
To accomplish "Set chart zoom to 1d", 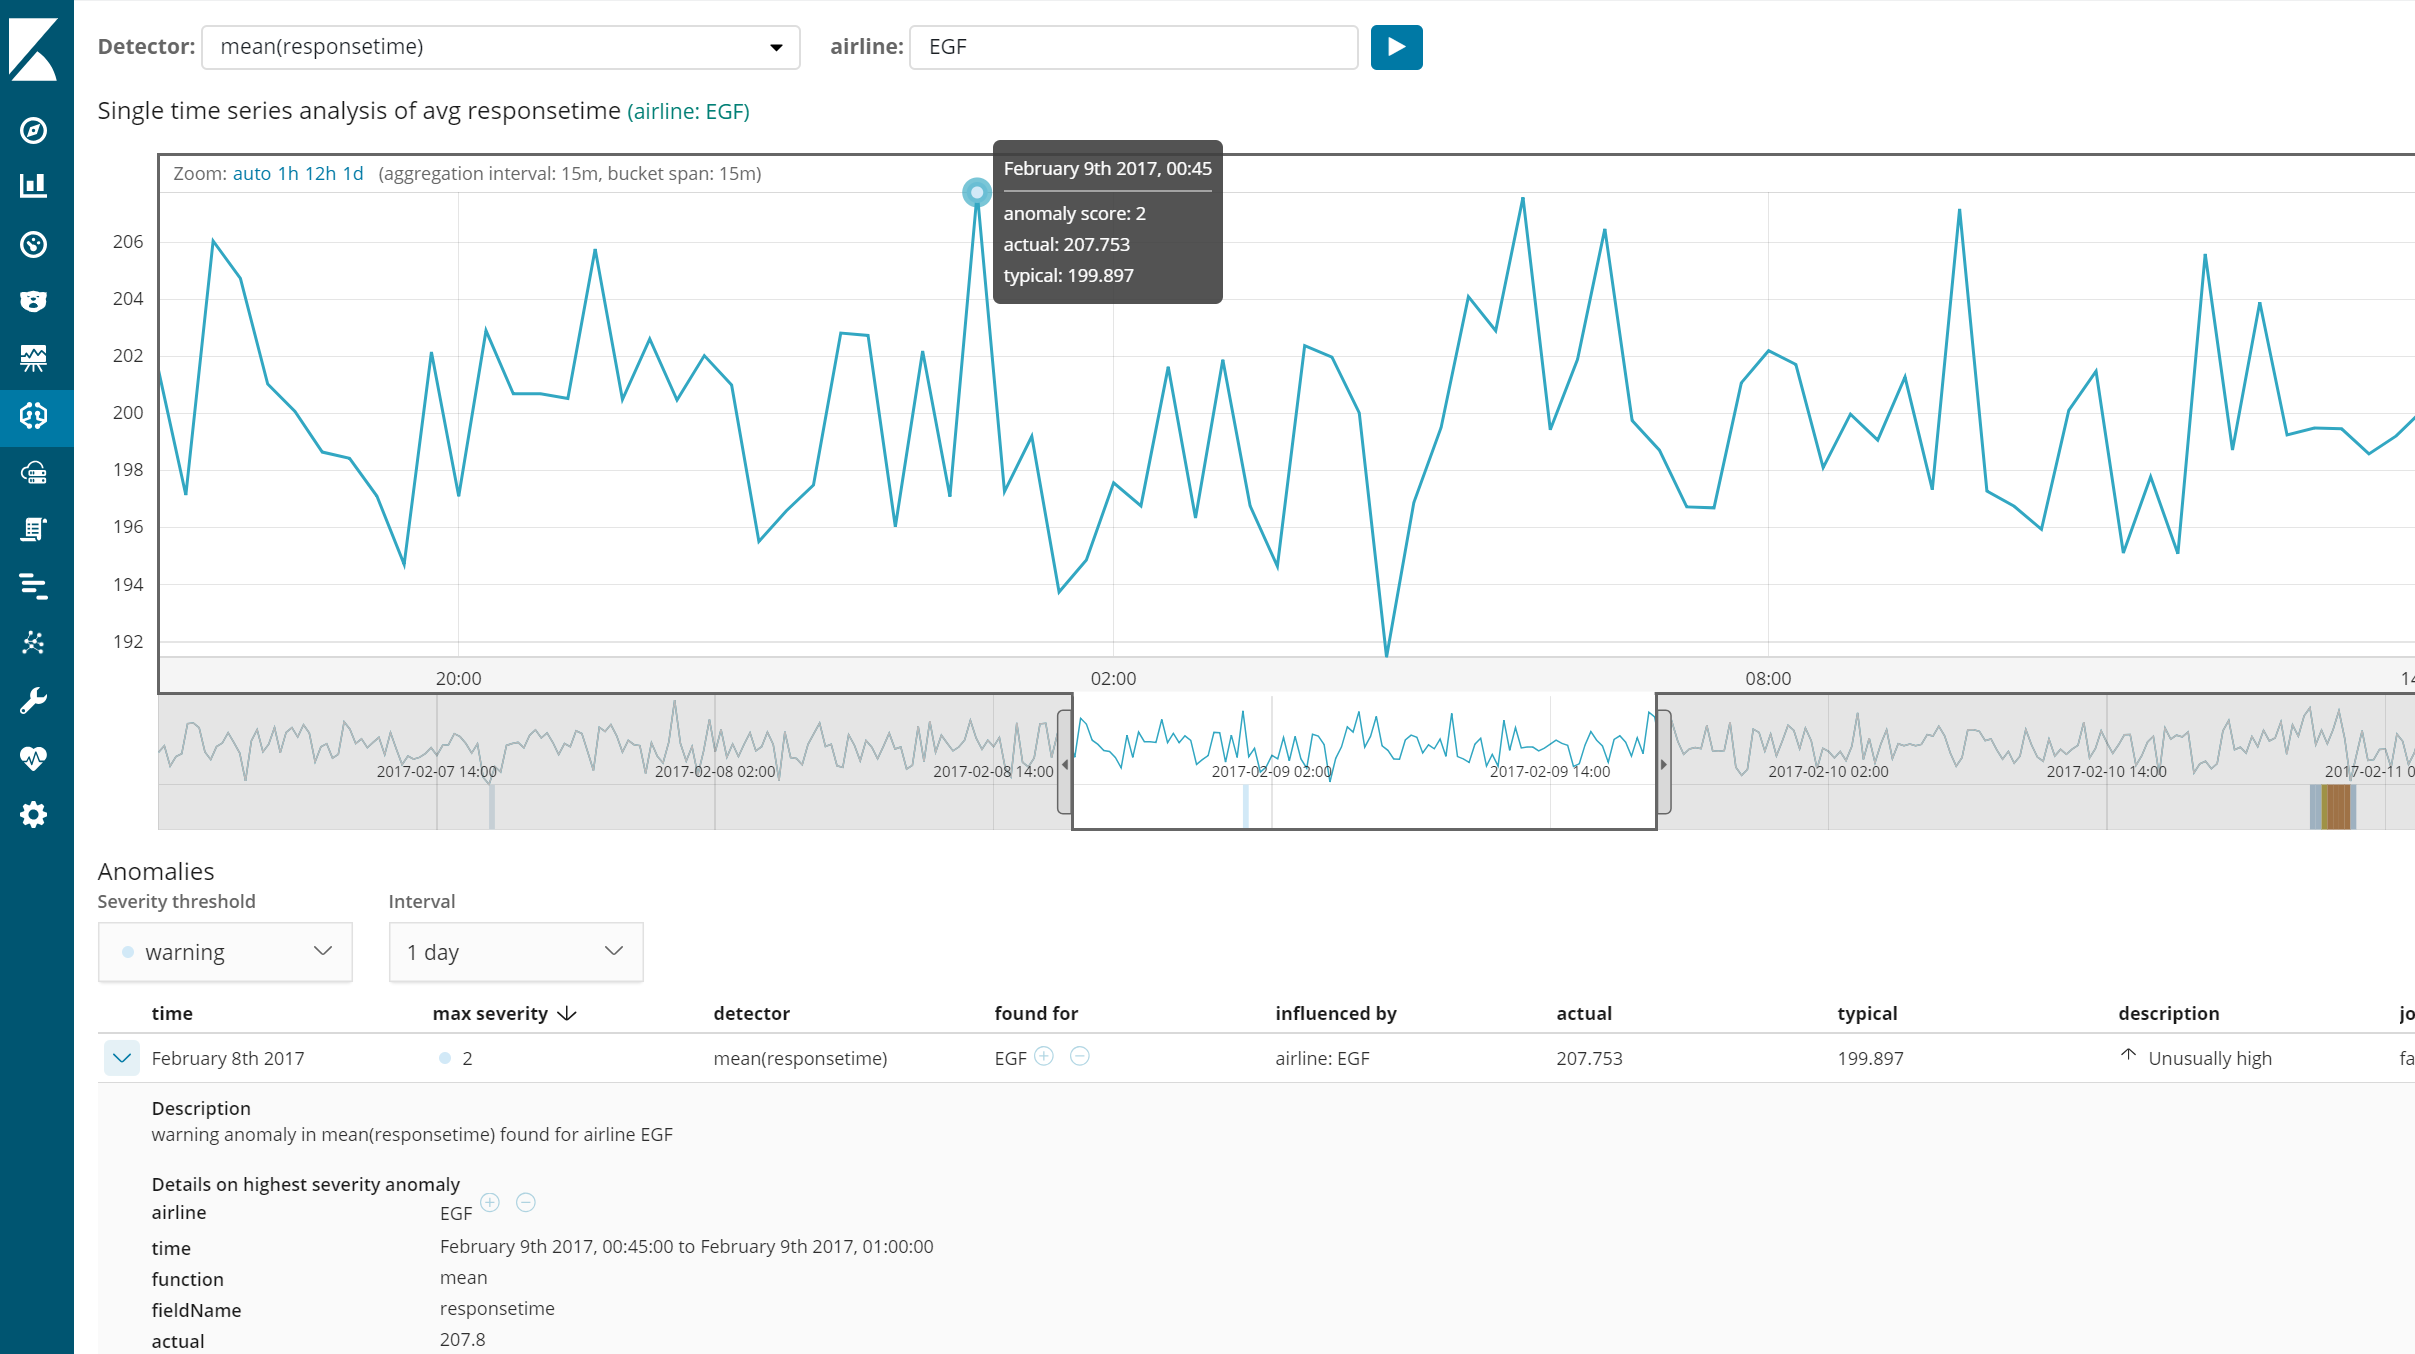I will pyautogui.click(x=353, y=174).
